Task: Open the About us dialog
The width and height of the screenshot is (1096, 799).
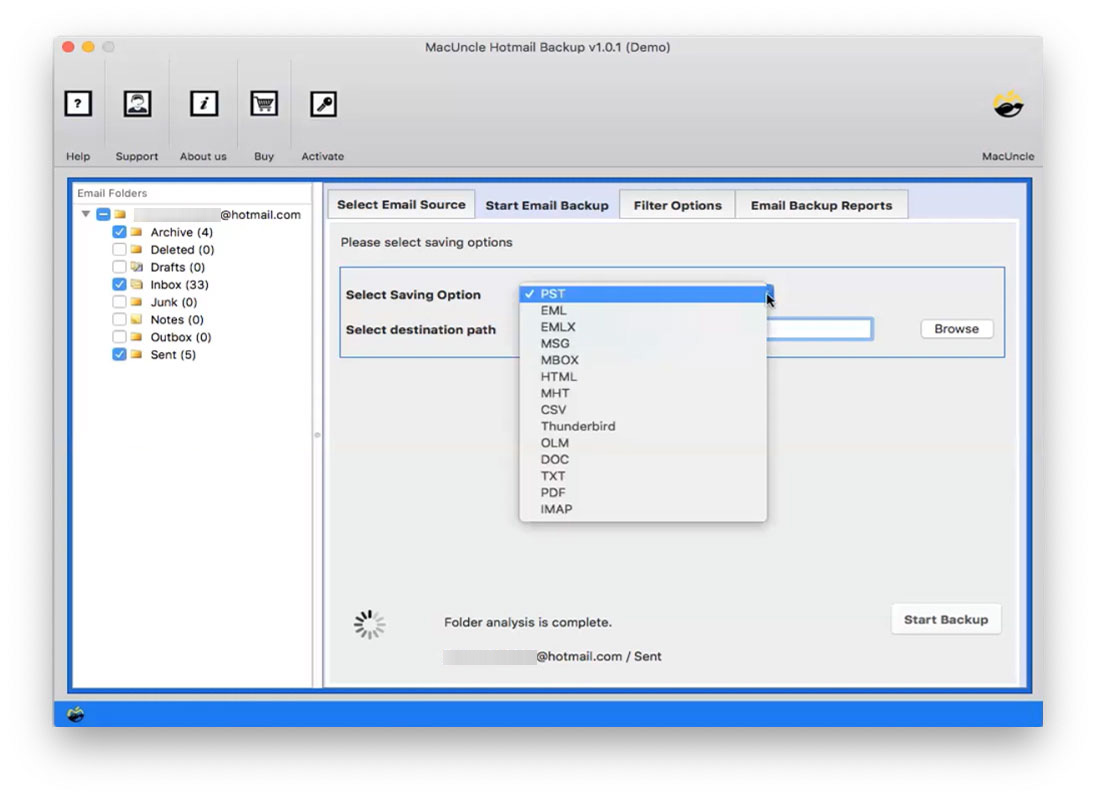Action: [x=203, y=103]
